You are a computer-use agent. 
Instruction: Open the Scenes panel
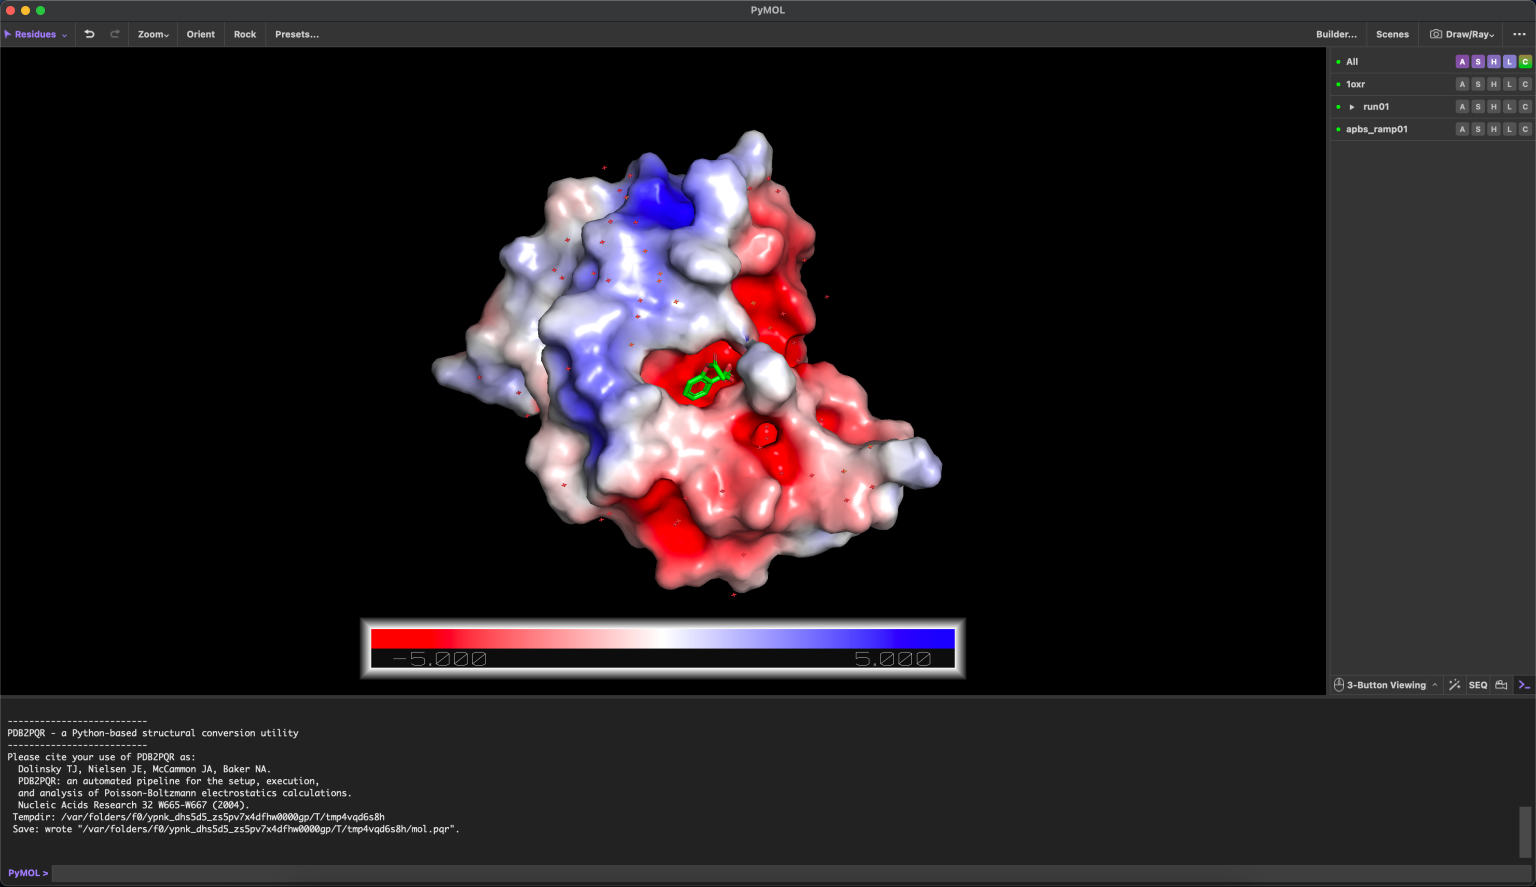pos(1392,34)
